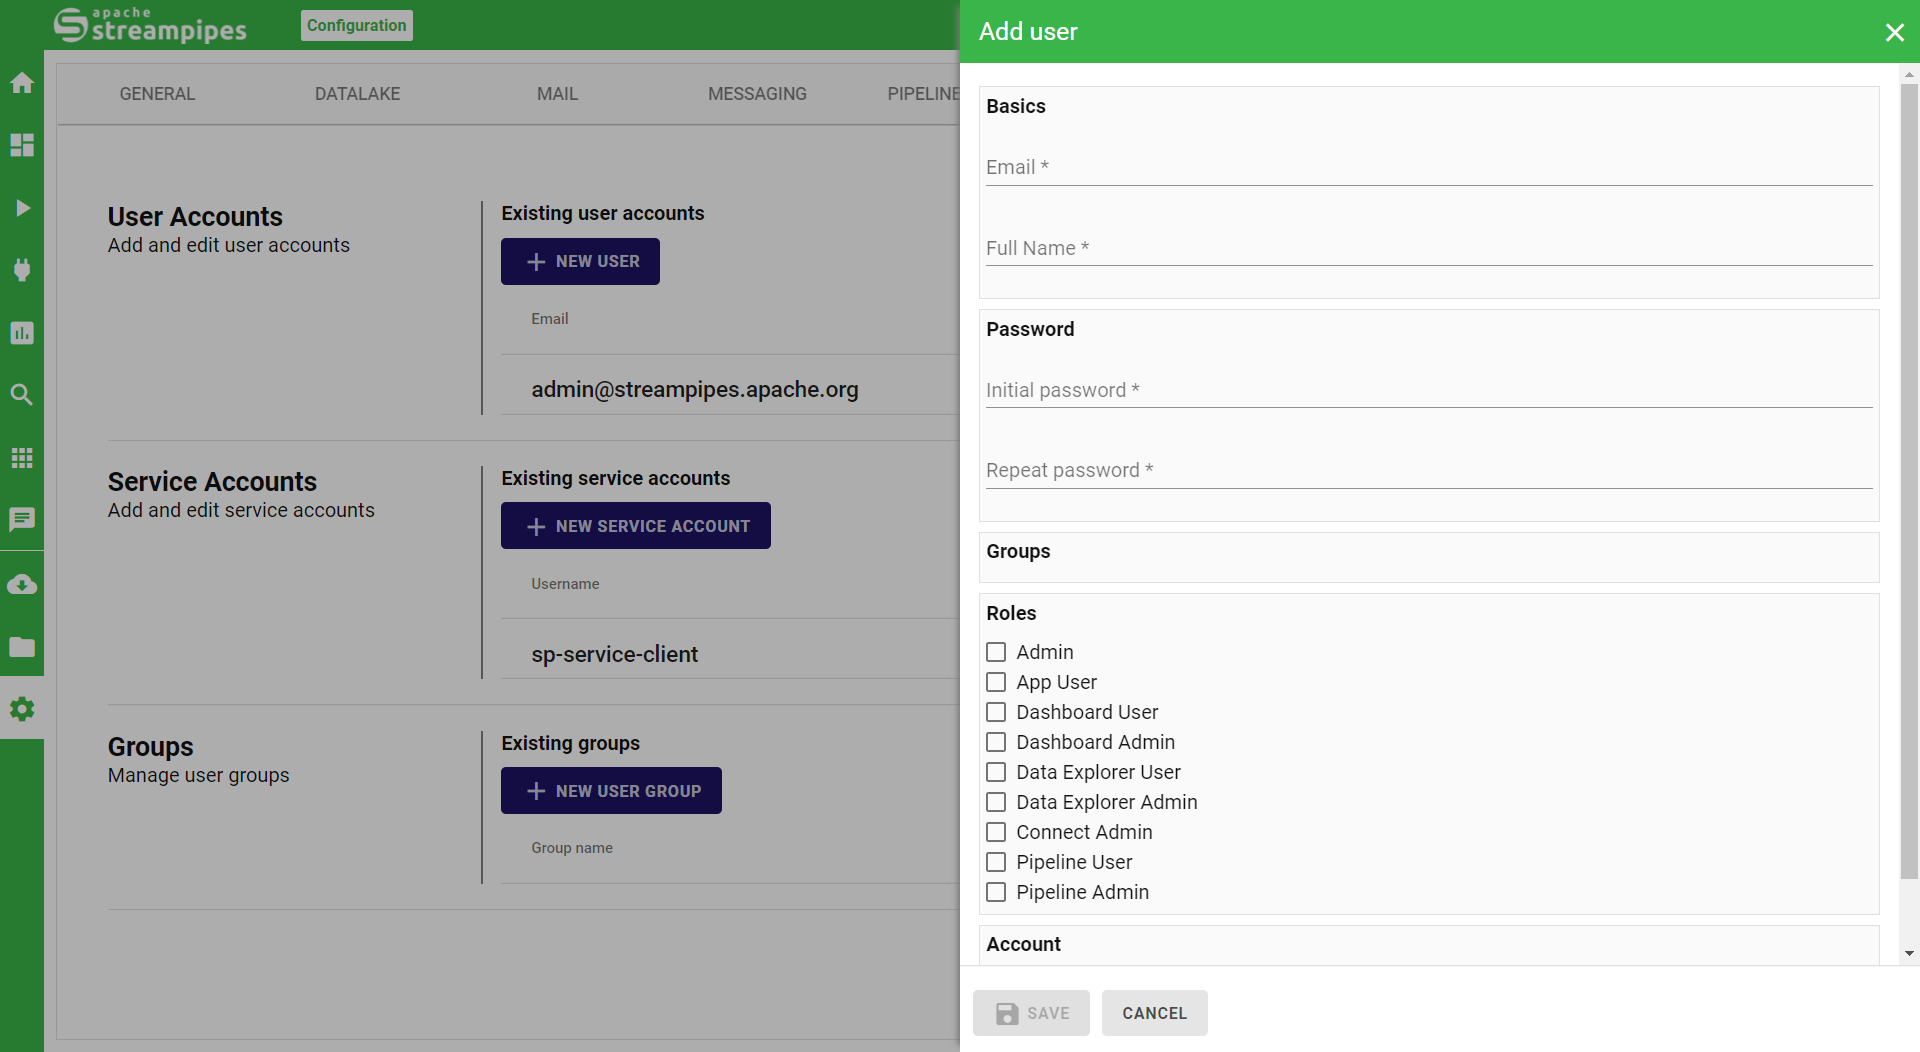The image size is (1920, 1052).
Task: Click the Email input field
Action: pyautogui.click(x=1428, y=167)
